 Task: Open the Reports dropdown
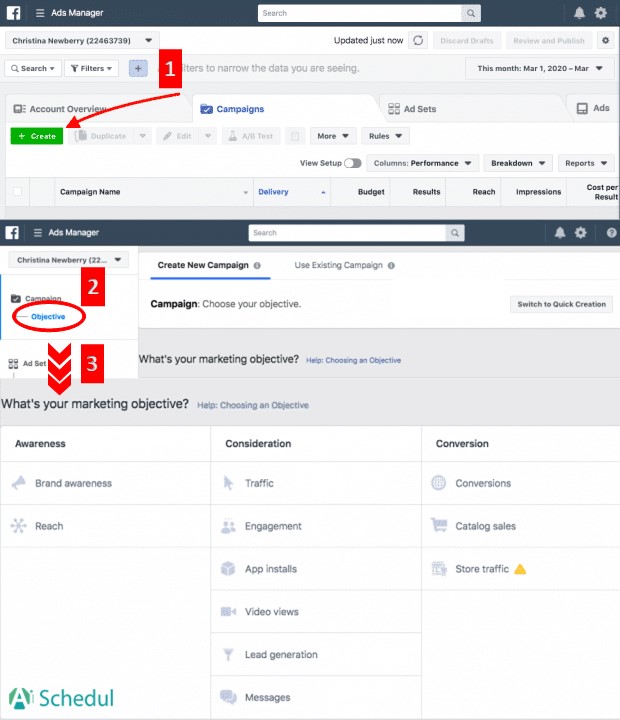[x=586, y=163]
